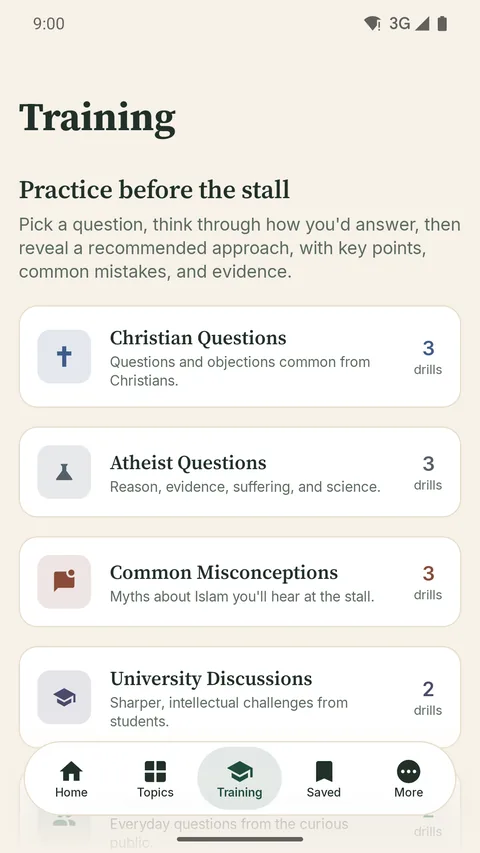Tap the 2 drills count on University Discussions
This screenshot has width=480, height=853.
[428, 697]
